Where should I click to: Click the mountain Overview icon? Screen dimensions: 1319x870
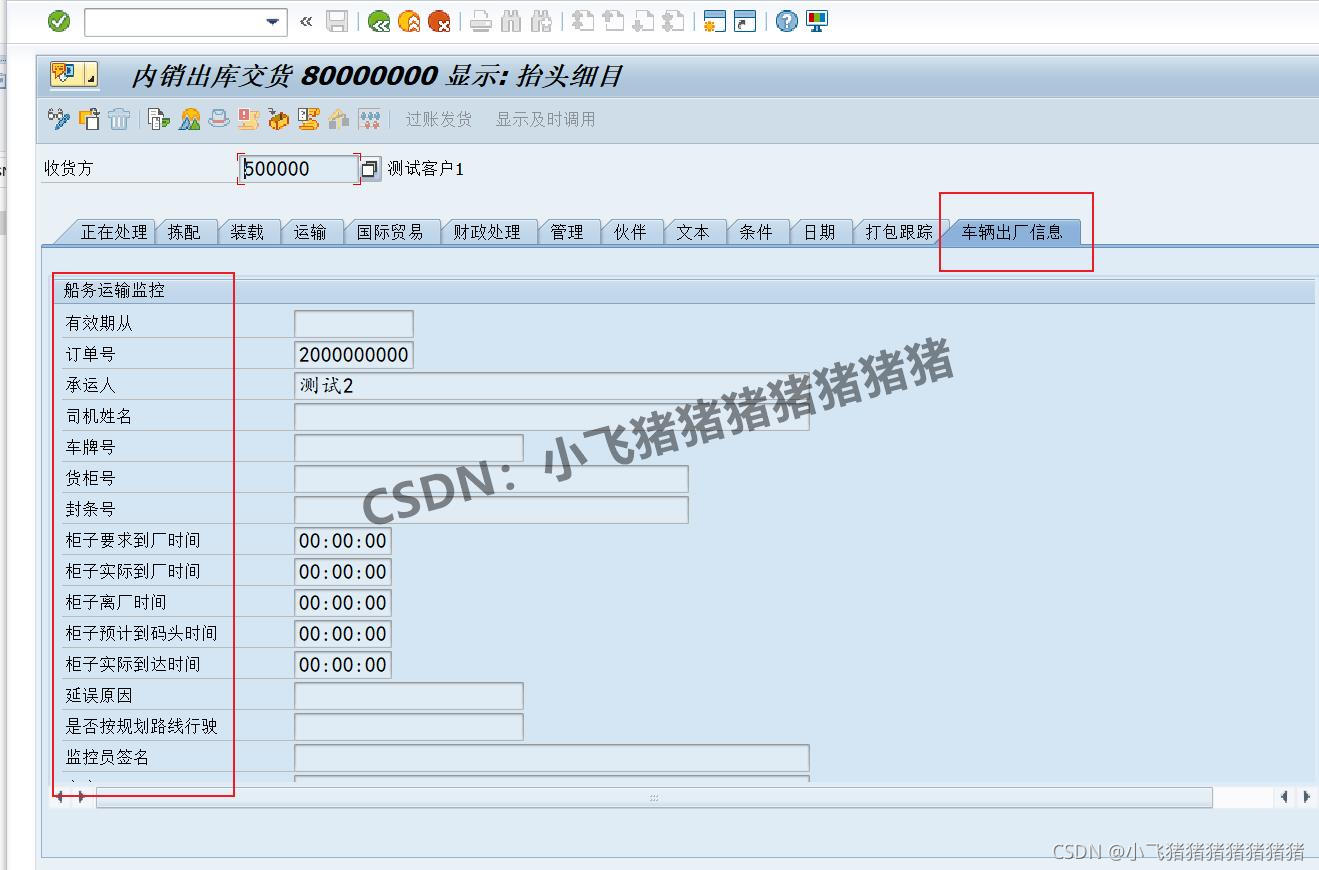(189, 119)
